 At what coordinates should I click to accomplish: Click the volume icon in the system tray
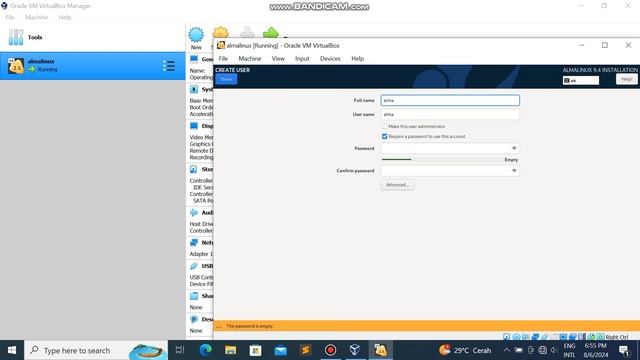554,350
